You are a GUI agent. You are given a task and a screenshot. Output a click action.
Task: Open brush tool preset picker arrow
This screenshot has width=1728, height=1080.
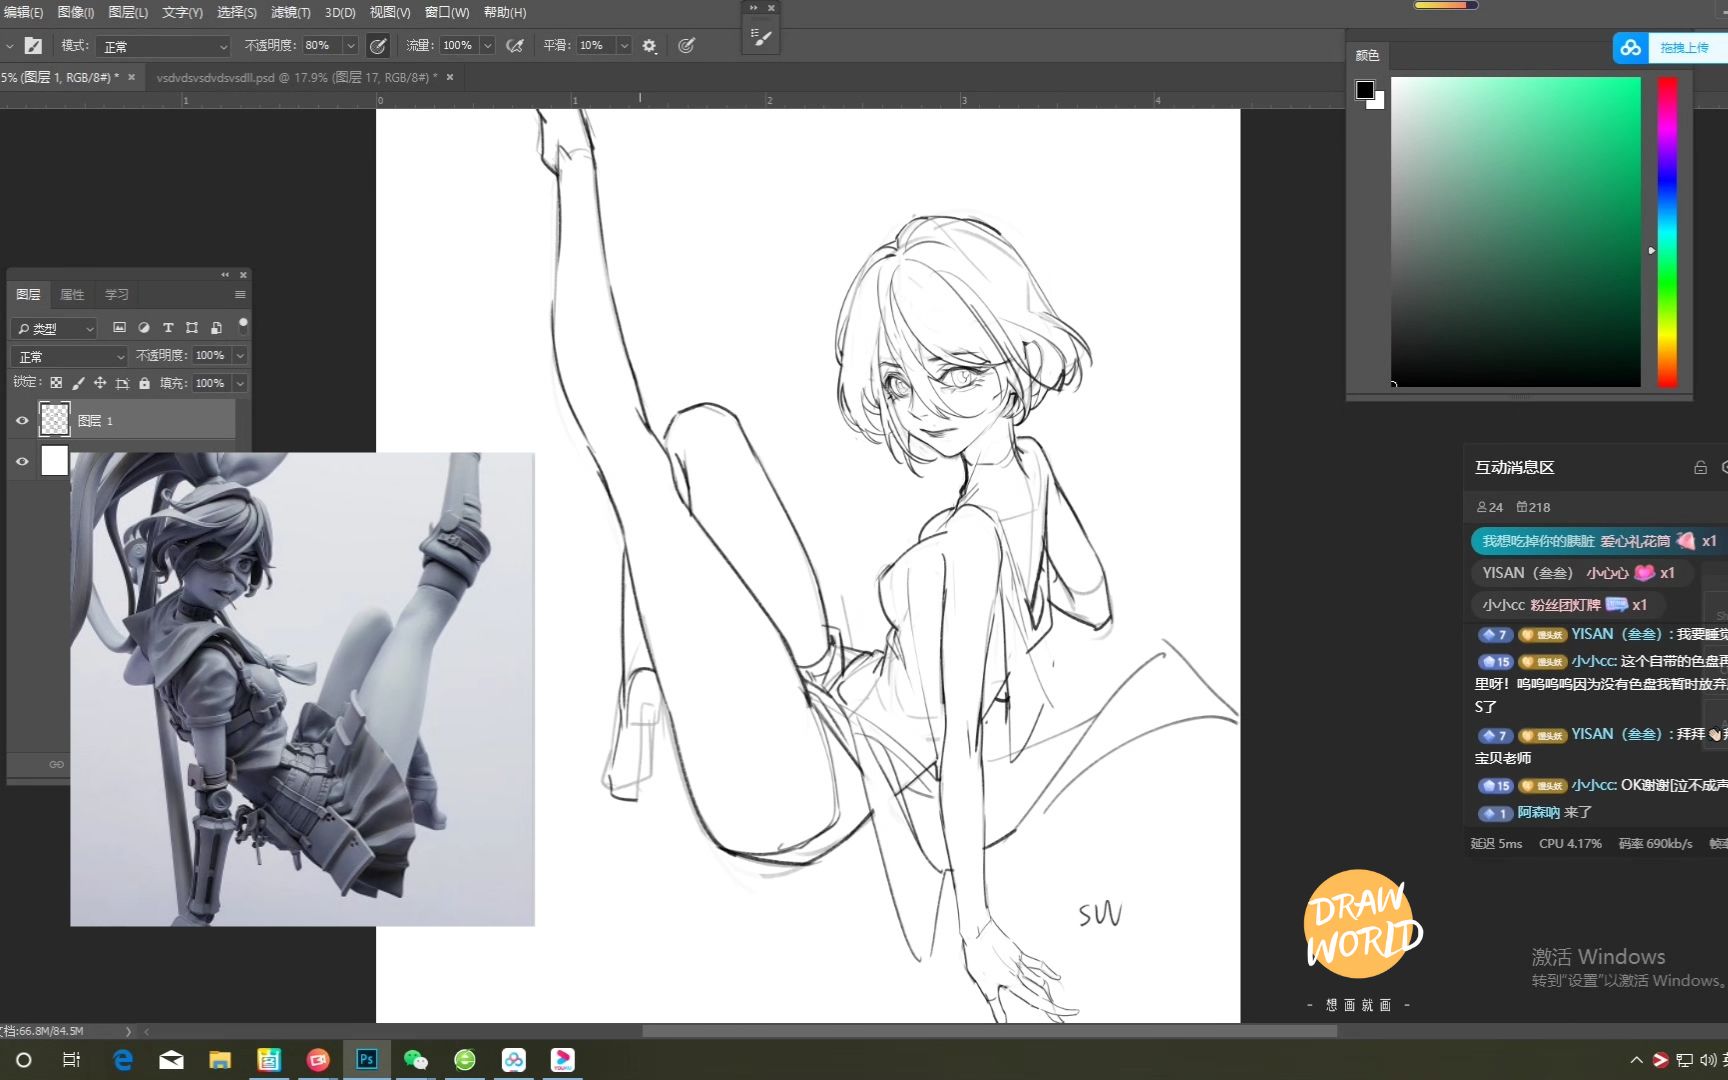(x=10, y=46)
